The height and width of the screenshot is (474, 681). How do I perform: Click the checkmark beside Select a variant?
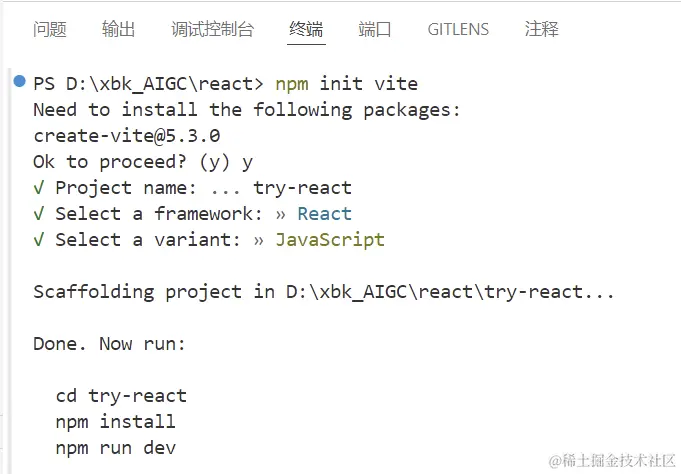tap(39, 240)
